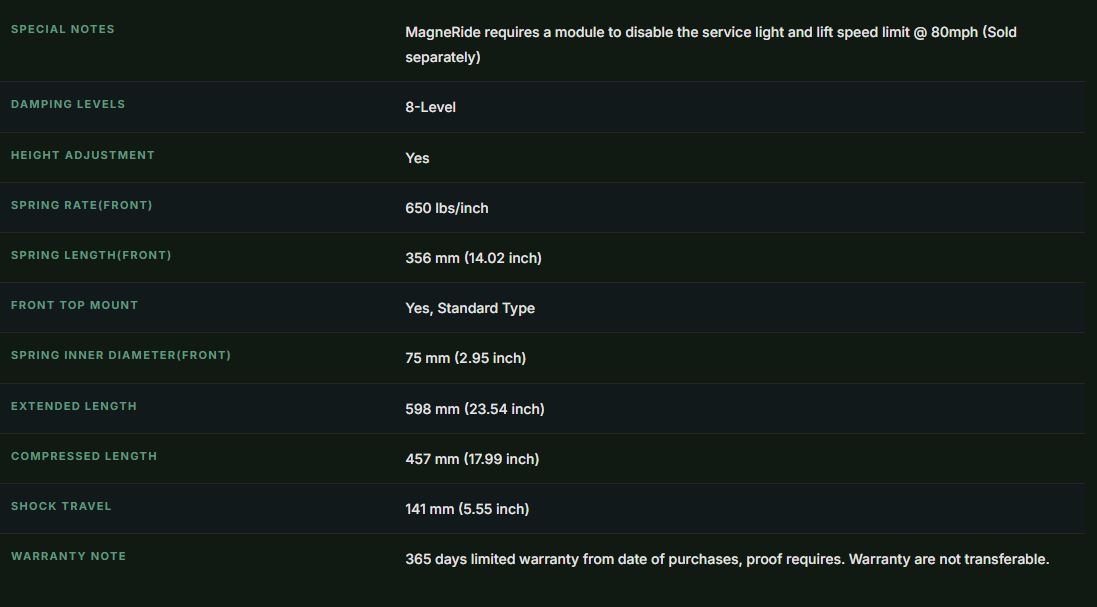The height and width of the screenshot is (607, 1097).
Task: Click the SPECIAL NOTES label
Action: pos(62,29)
